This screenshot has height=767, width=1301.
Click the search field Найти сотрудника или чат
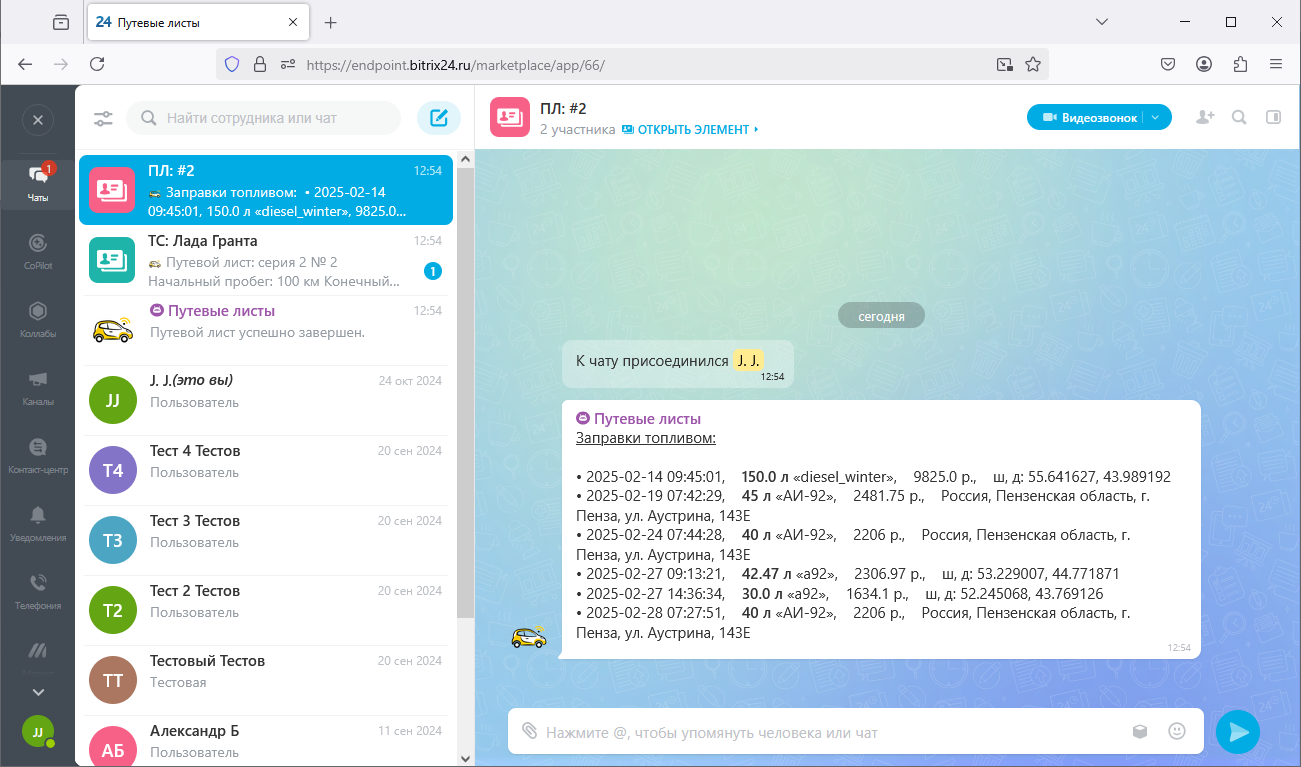coord(264,118)
